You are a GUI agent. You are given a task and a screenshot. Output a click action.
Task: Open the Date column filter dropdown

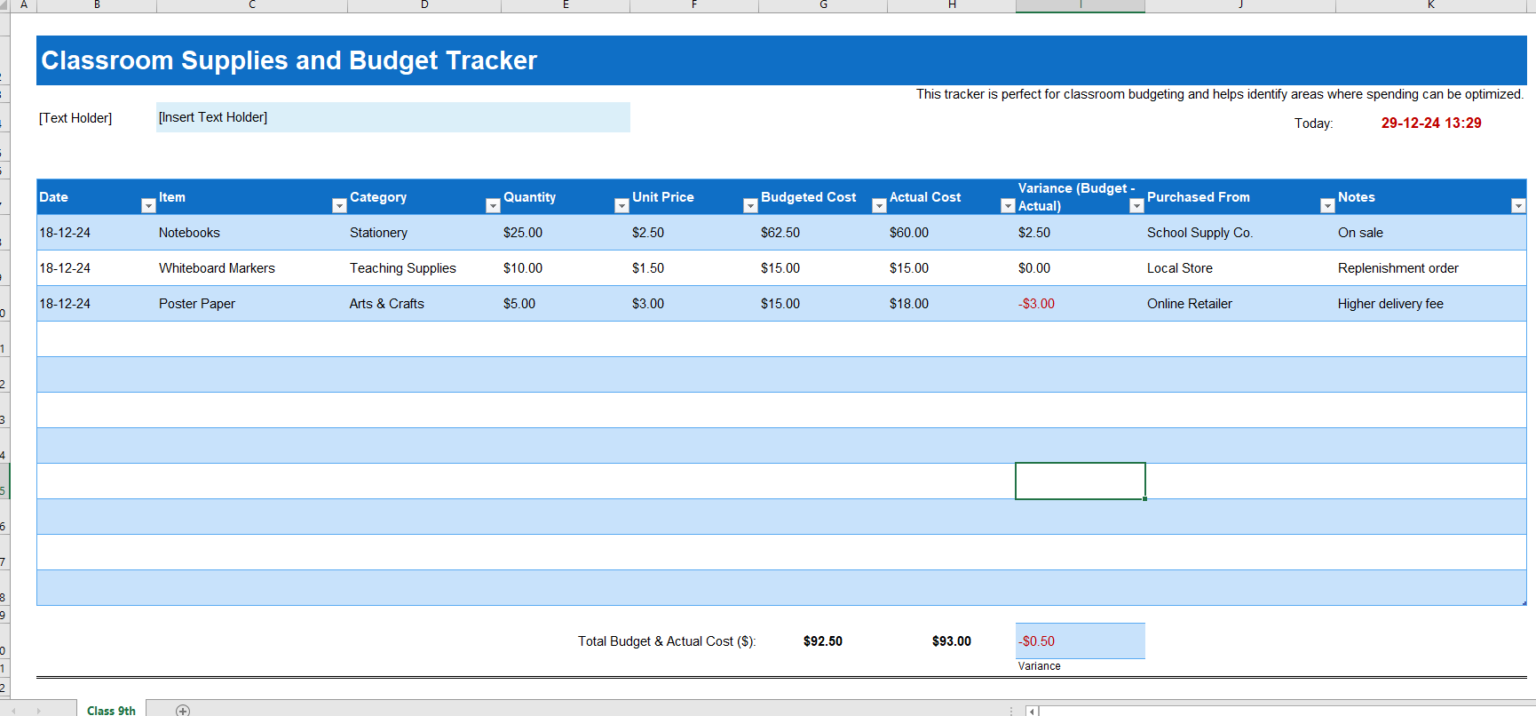click(149, 205)
